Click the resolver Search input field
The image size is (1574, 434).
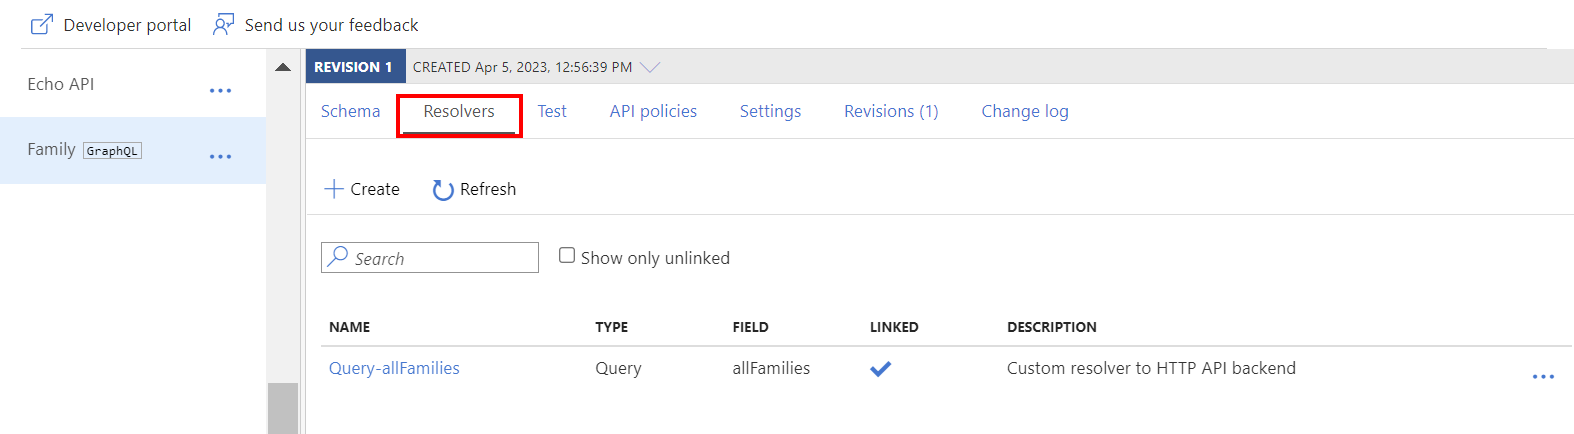point(442,258)
